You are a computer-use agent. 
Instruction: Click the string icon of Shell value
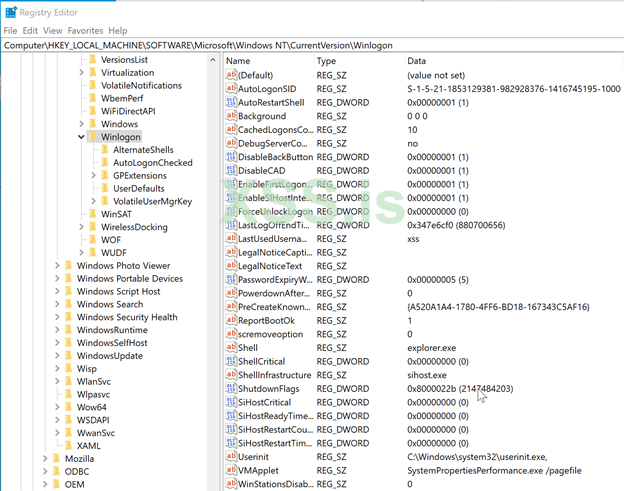pos(231,347)
